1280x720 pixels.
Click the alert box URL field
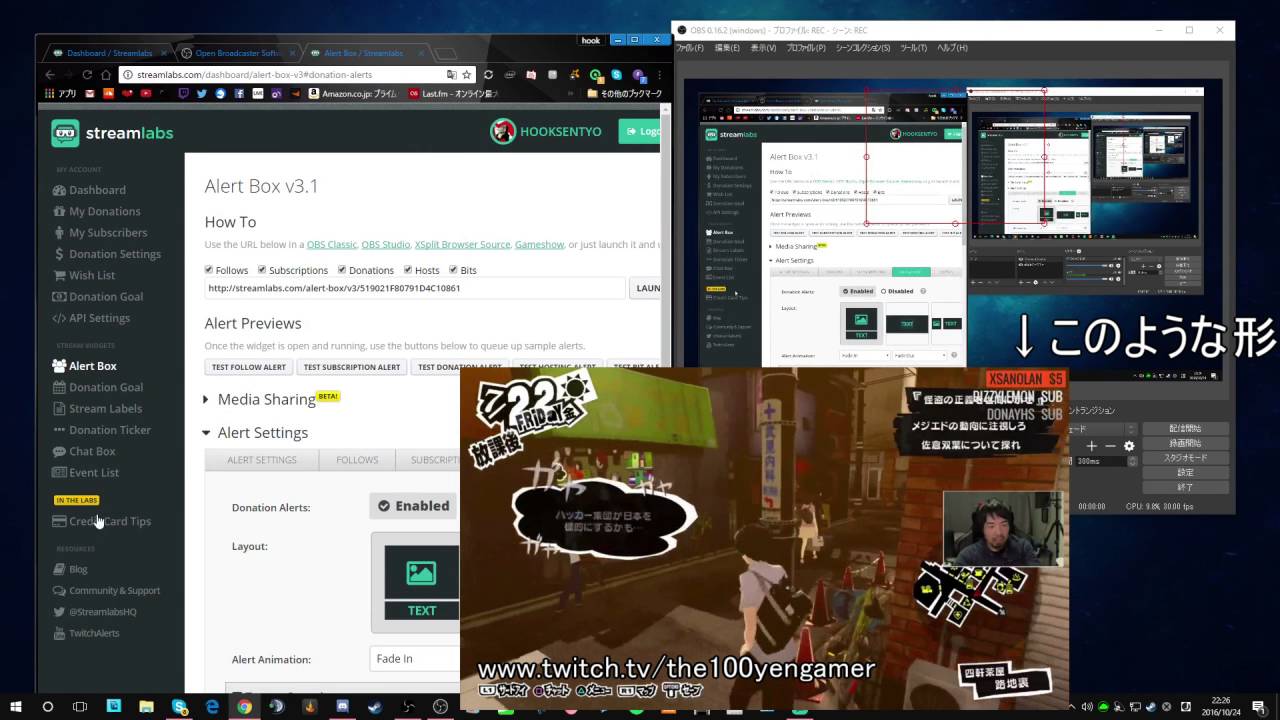click(415, 288)
